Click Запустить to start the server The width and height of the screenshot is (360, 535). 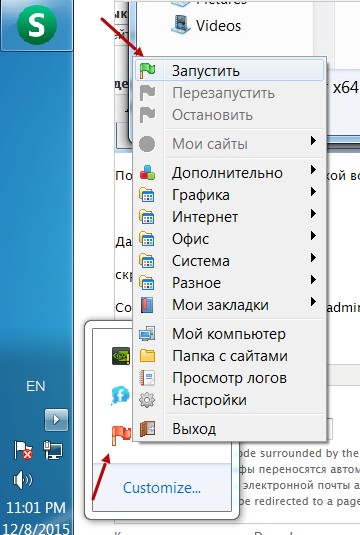pyautogui.click(x=229, y=71)
